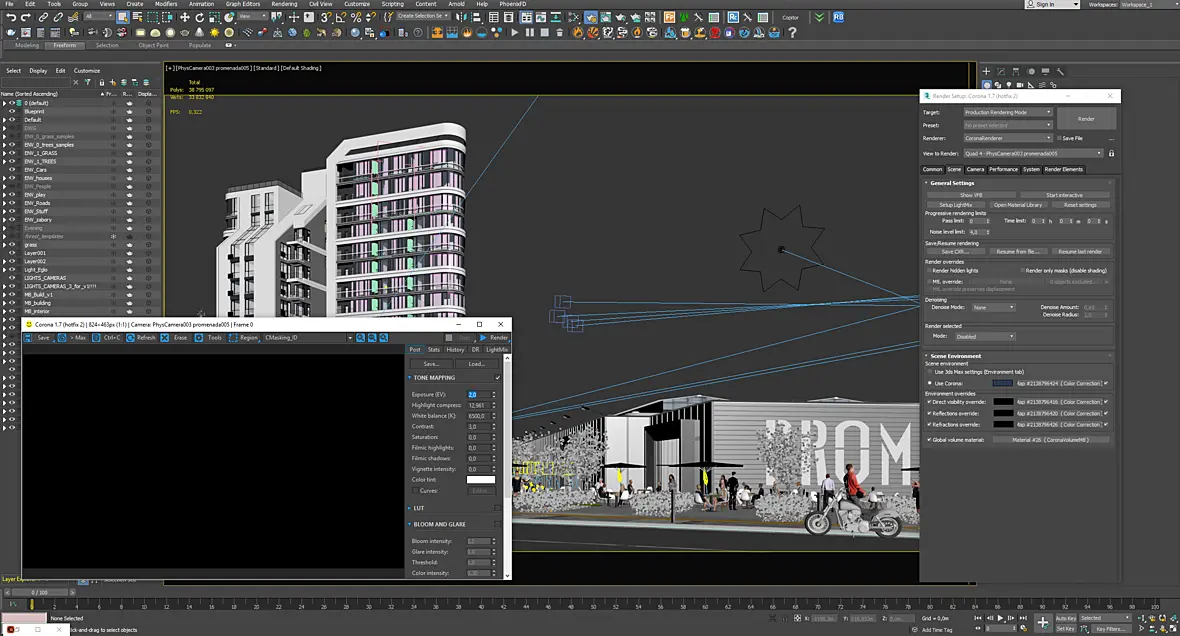1180x636 pixels.
Task: Open the Renderer dropdown showing CoronaRenderer
Action: (x=1008, y=138)
